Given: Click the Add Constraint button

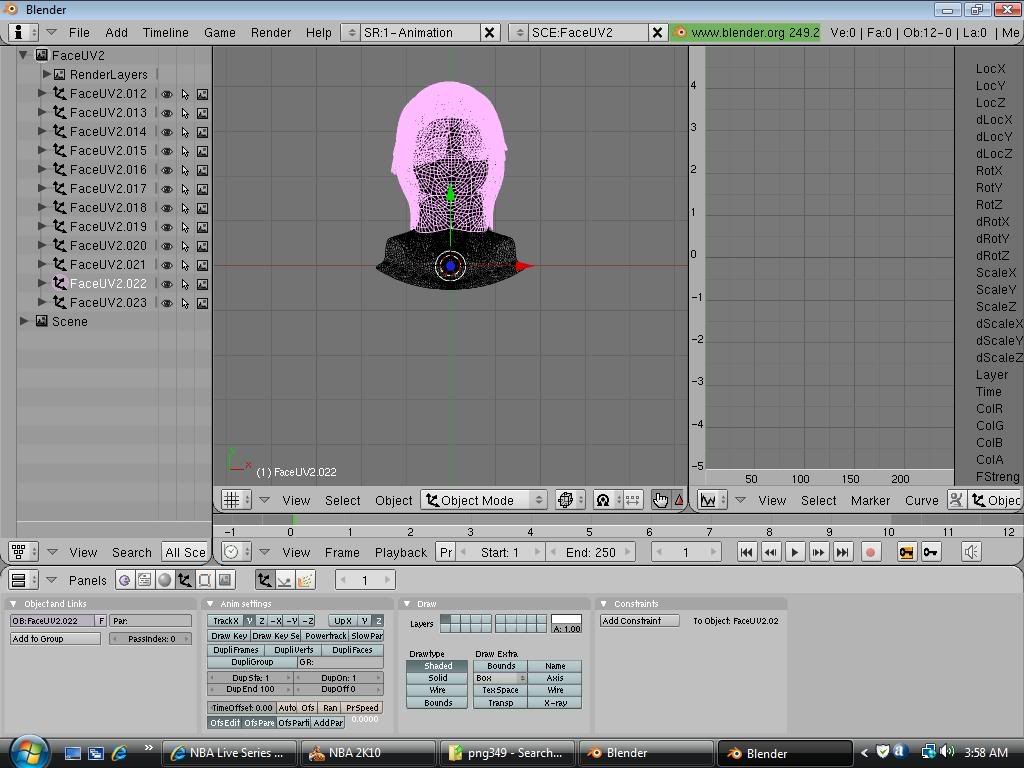Looking at the screenshot, I should pos(639,620).
